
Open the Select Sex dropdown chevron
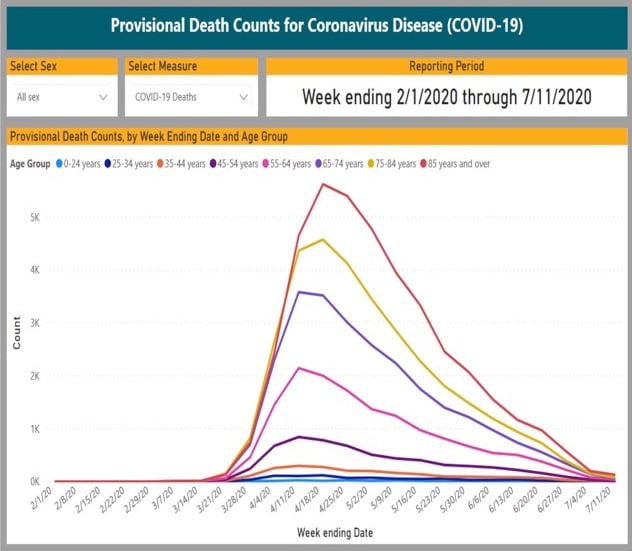pyautogui.click(x=103, y=97)
